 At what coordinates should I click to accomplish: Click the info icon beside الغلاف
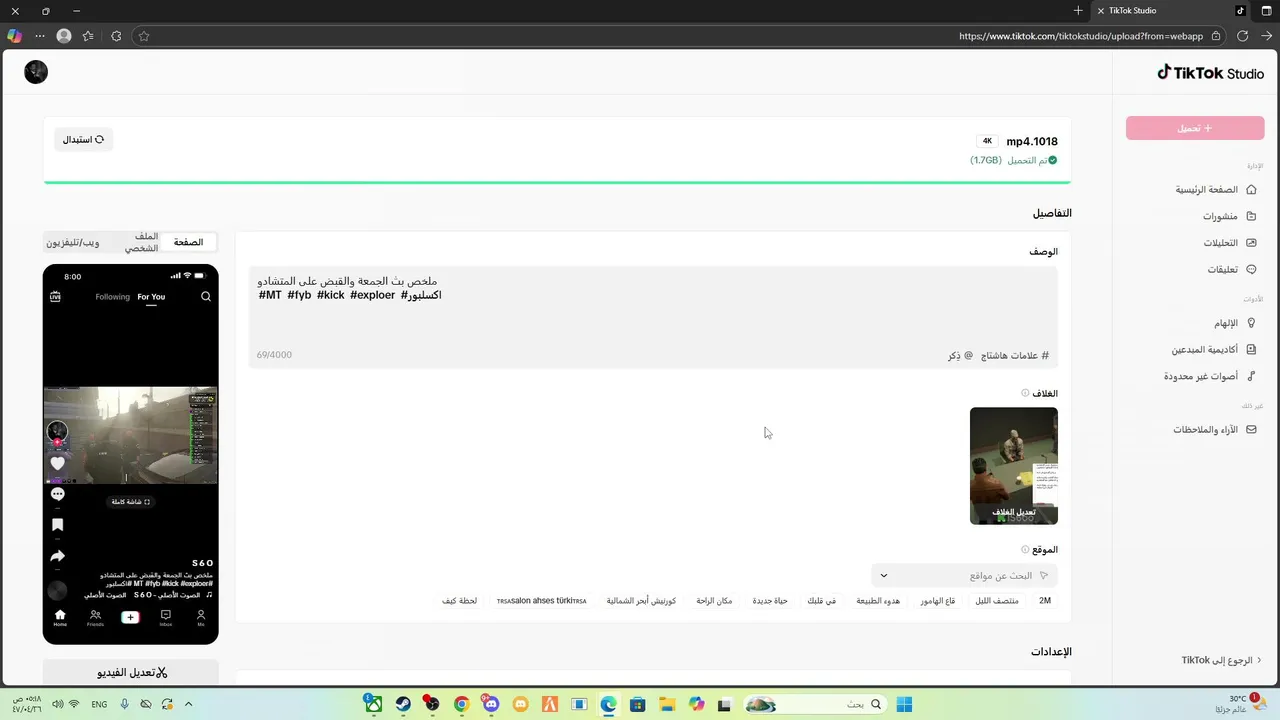[x=1025, y=393]
